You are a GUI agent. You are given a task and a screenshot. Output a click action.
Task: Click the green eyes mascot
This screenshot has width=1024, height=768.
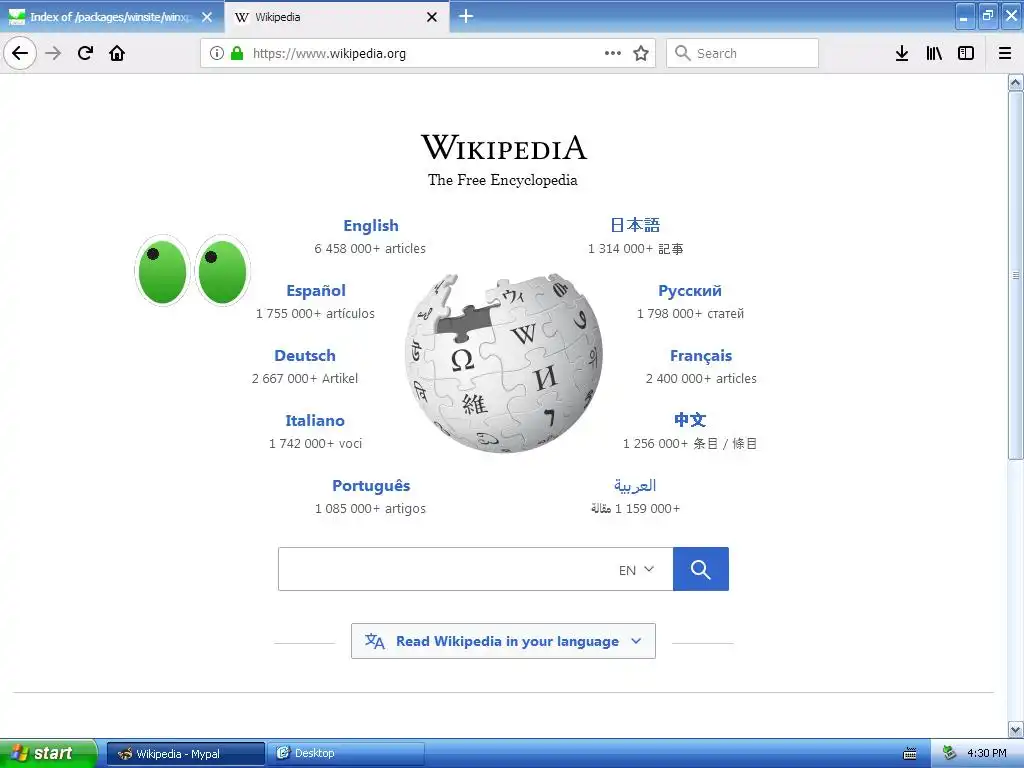pyautogui.click(x=193, y=270)
